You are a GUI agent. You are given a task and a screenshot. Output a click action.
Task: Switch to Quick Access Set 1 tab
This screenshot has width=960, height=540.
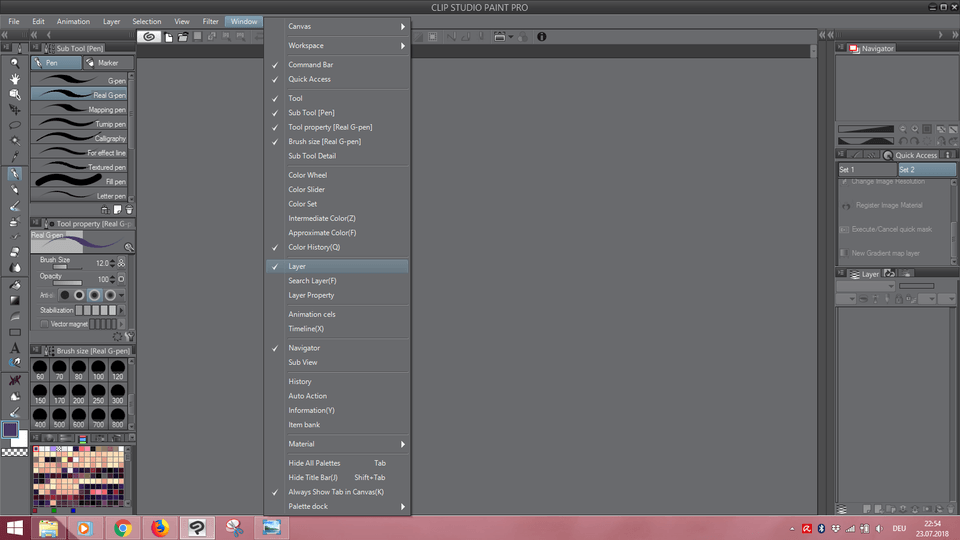(x=867, y=170)
